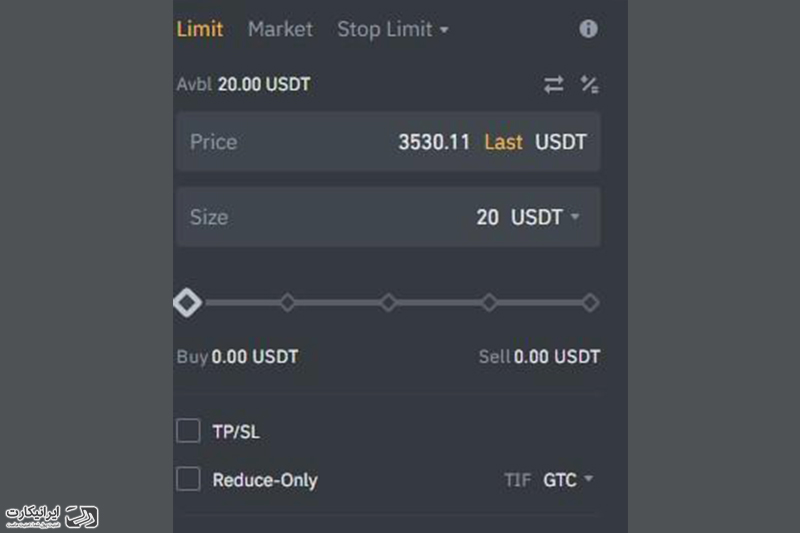
Task: Select the 75% slider diamond marker
Action: coord(489,302)
